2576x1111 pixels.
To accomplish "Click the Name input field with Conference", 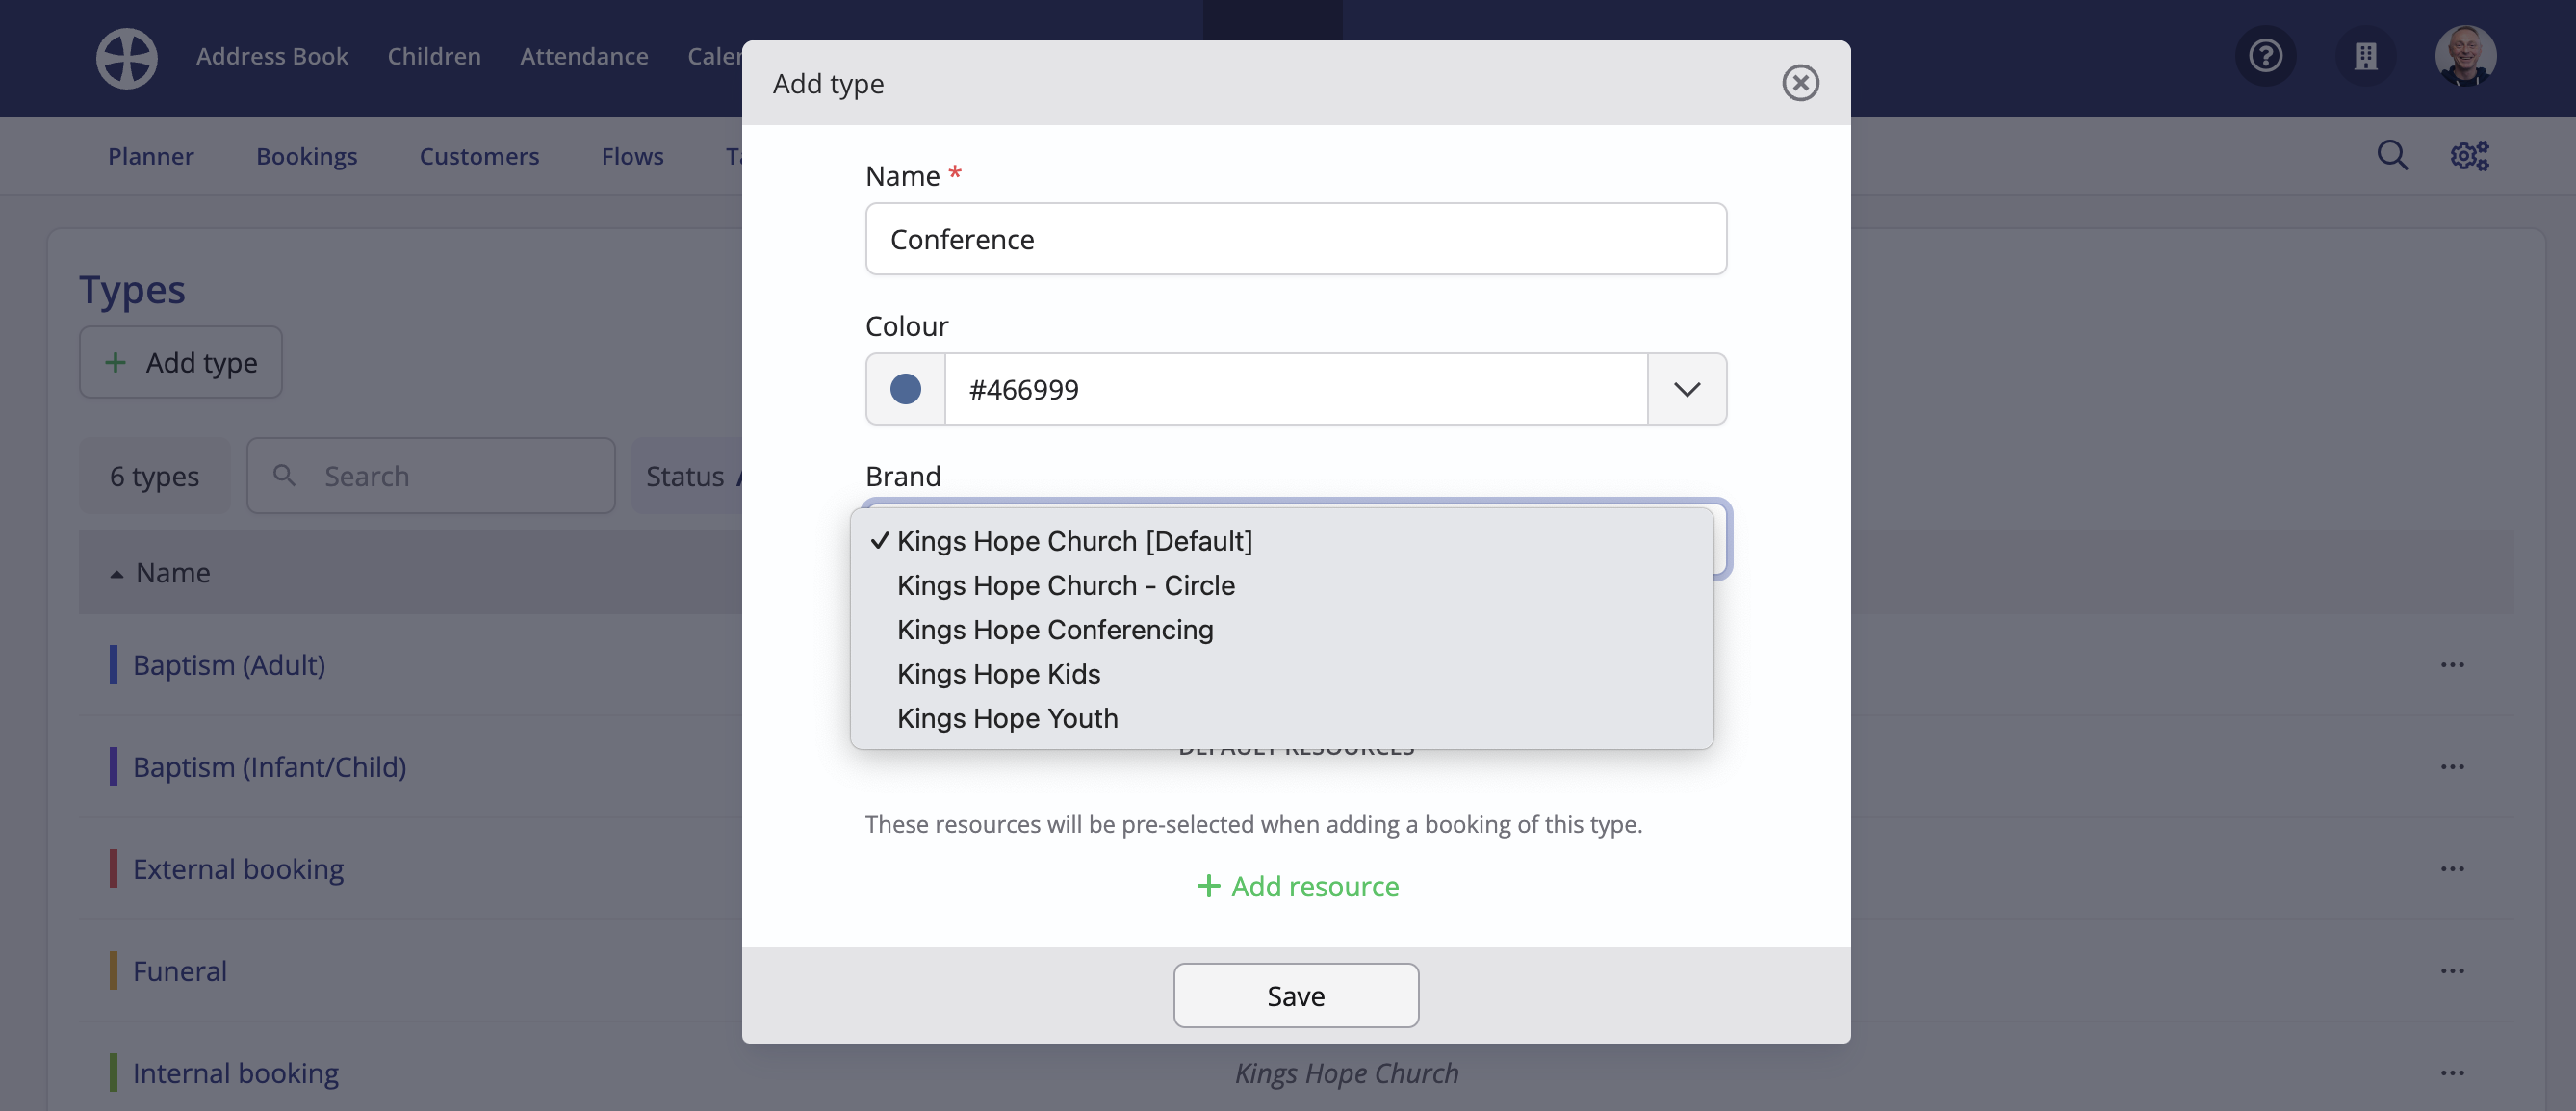I will pos(1295,238).
